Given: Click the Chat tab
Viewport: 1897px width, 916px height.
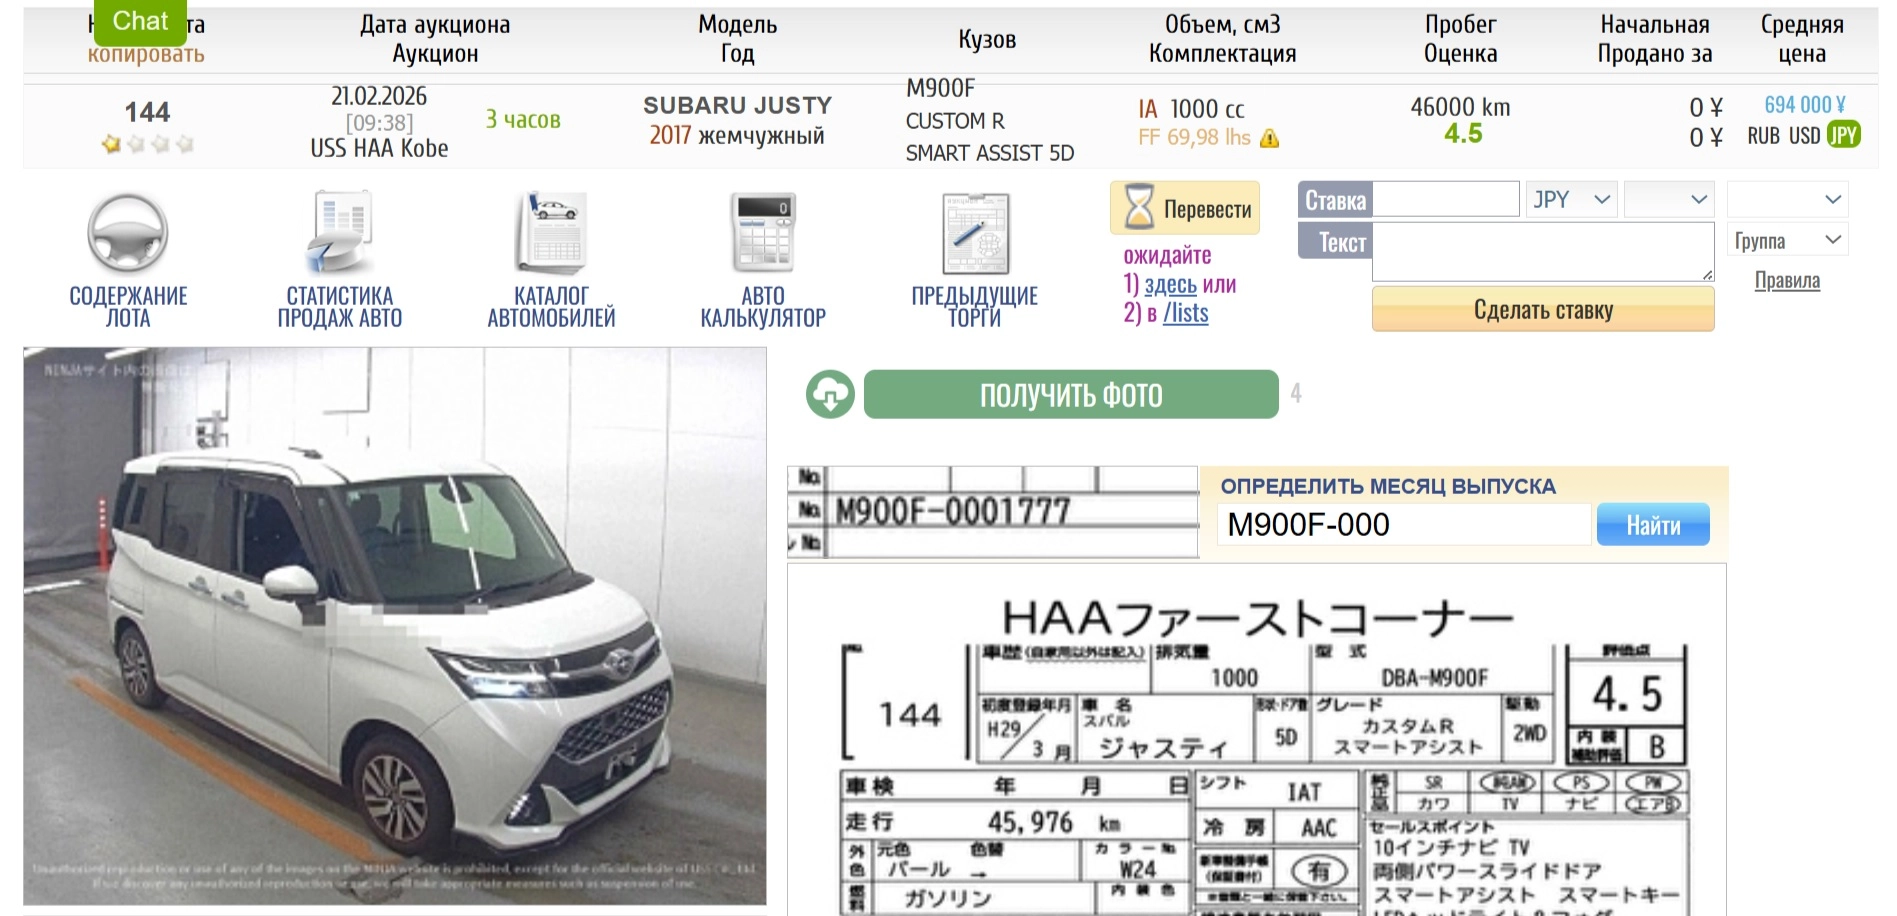Looking at the screenshot, I should [140, 21].
